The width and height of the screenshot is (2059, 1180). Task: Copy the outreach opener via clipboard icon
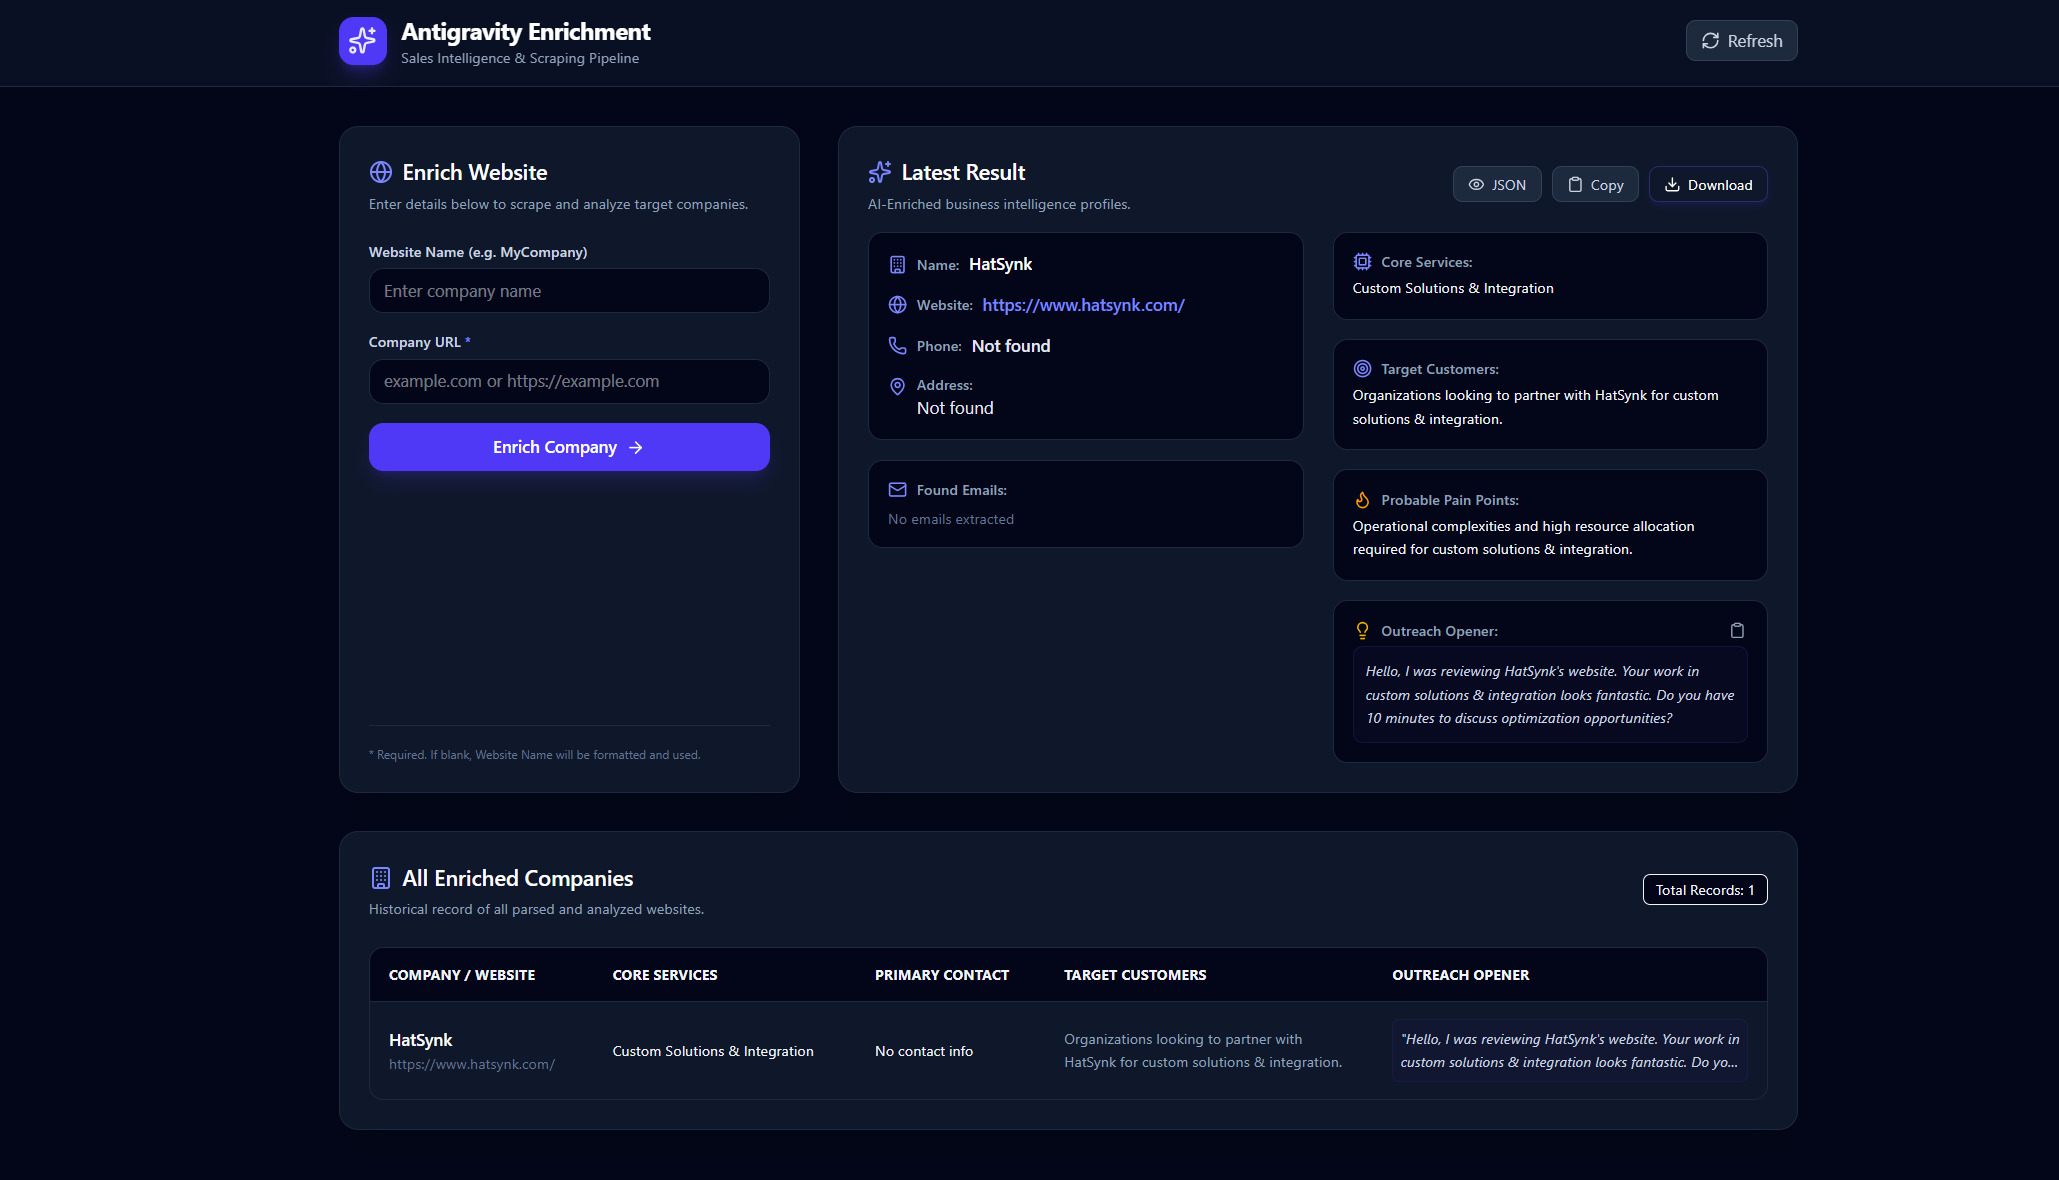tap(1737, 631)
